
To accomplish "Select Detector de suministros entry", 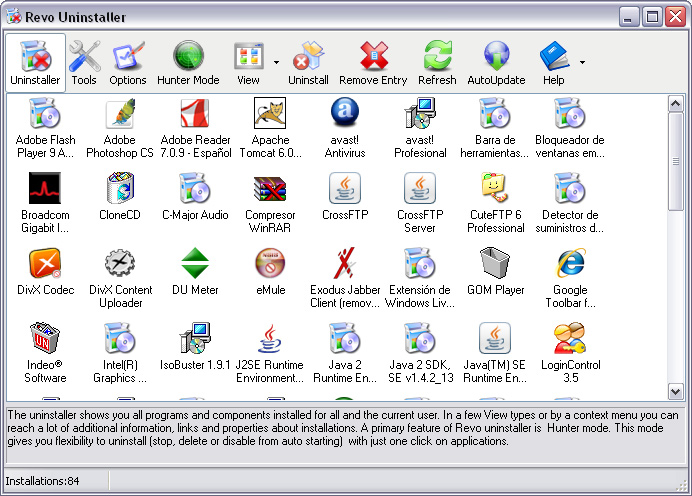I will click(570, 203).
